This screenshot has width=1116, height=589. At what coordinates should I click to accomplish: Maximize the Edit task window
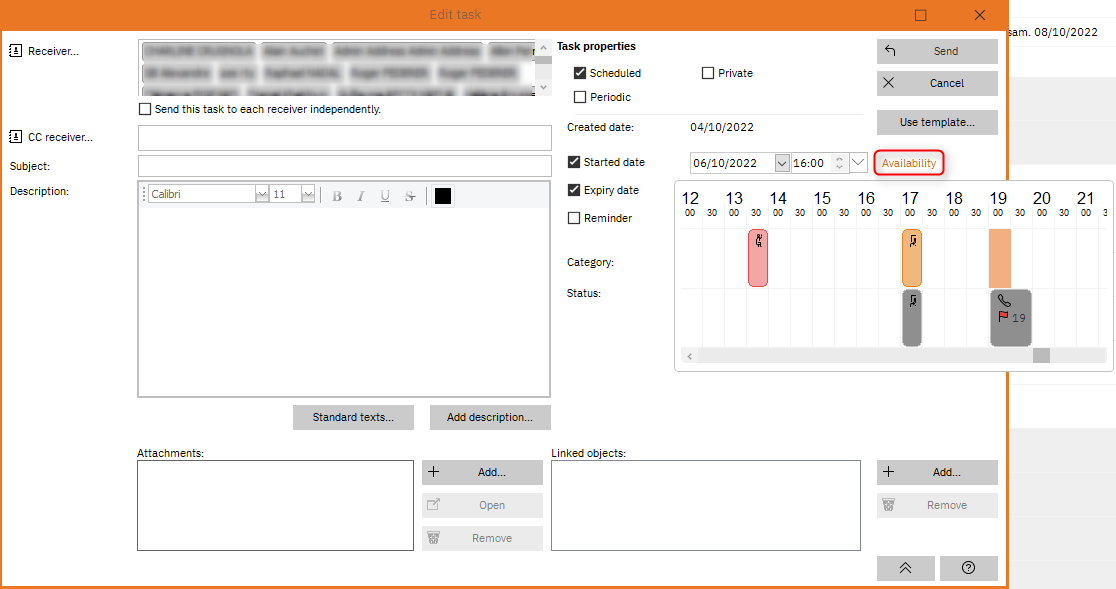tap(920, 15)
